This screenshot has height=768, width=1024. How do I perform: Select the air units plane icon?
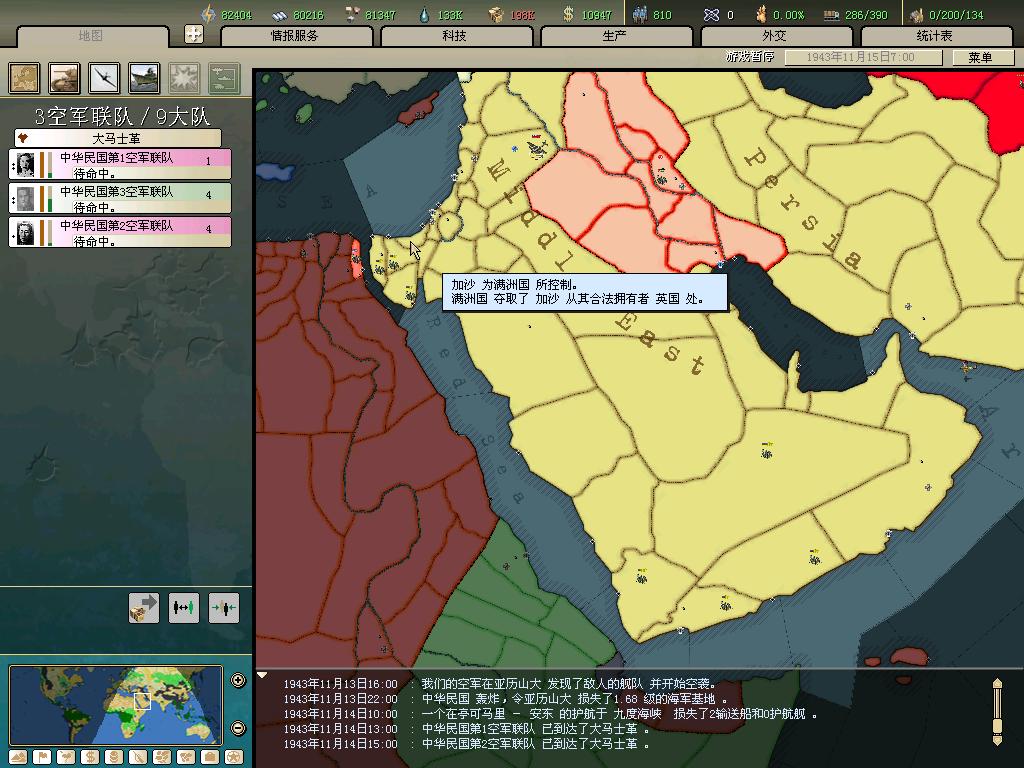point(104,78)
